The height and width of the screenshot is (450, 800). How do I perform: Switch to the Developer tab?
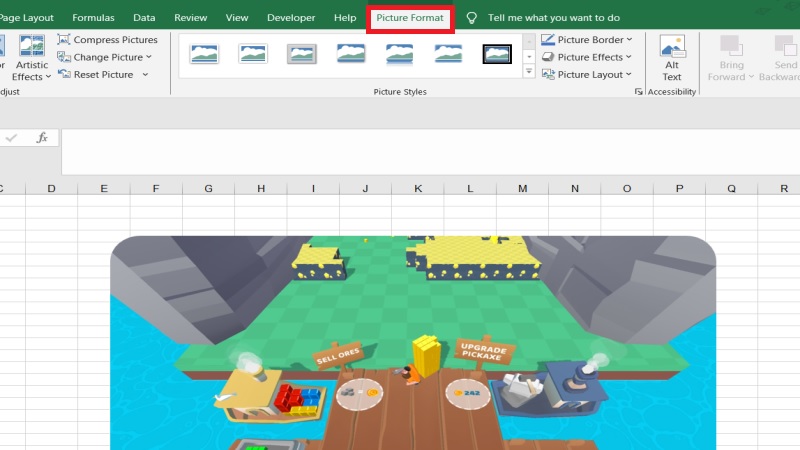291,18
